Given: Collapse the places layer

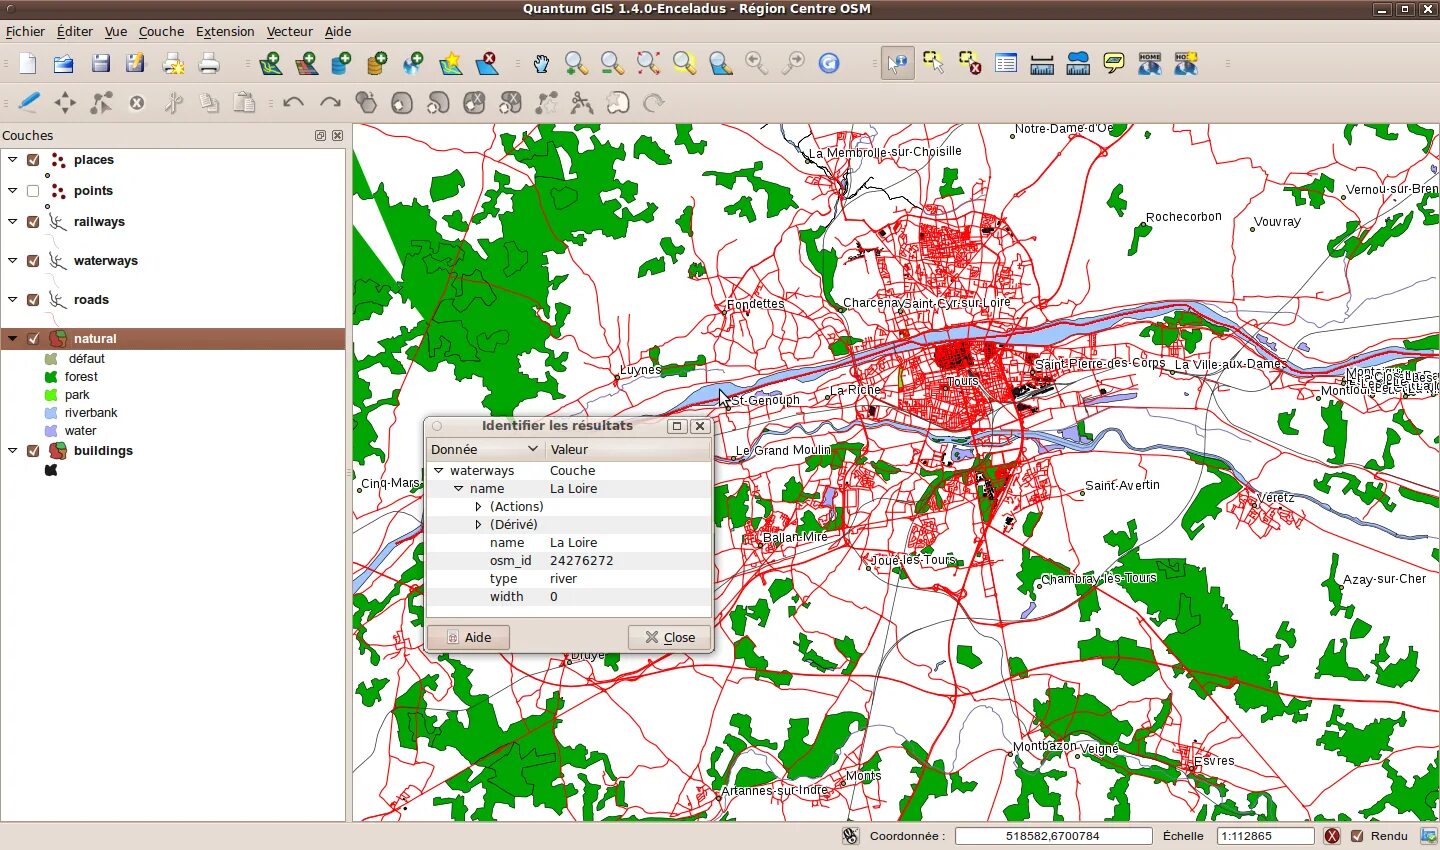Looking at the screenshot, I should click(12, 160).
